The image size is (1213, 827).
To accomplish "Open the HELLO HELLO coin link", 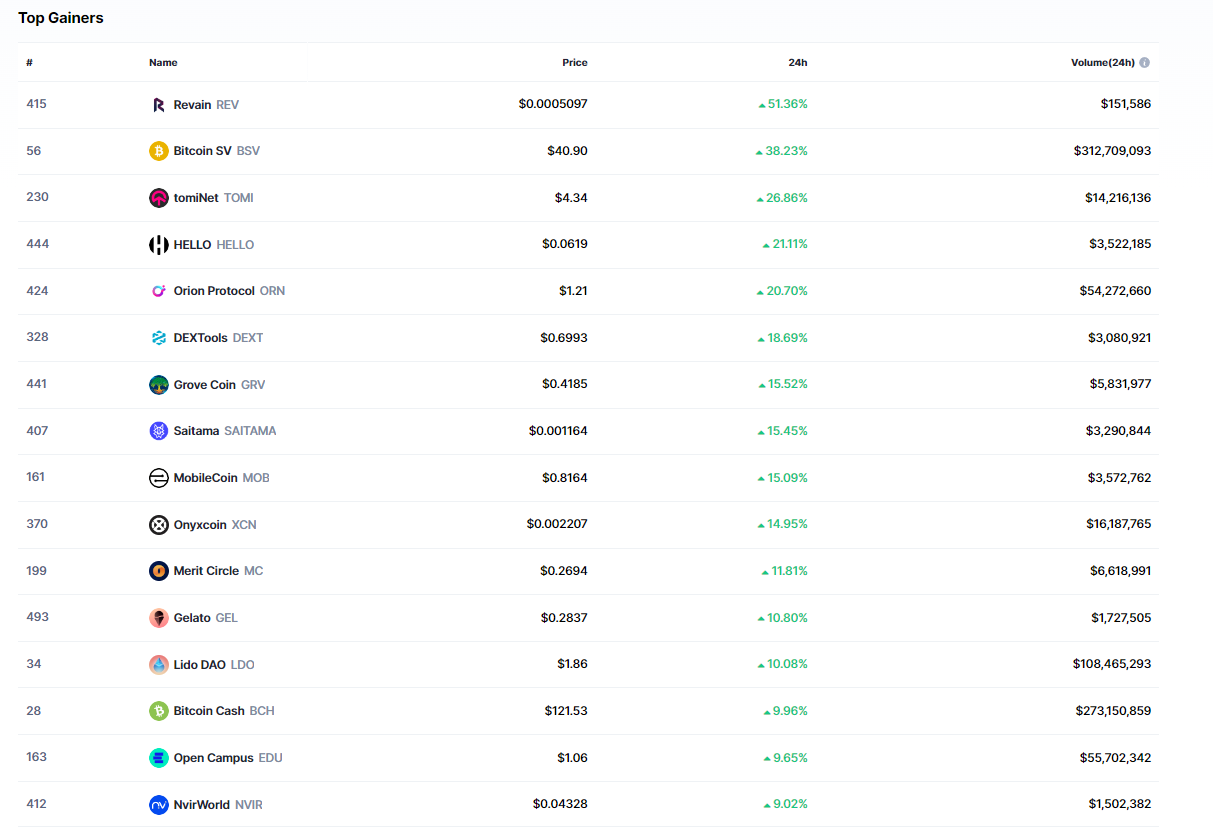I will pos(202,245).
